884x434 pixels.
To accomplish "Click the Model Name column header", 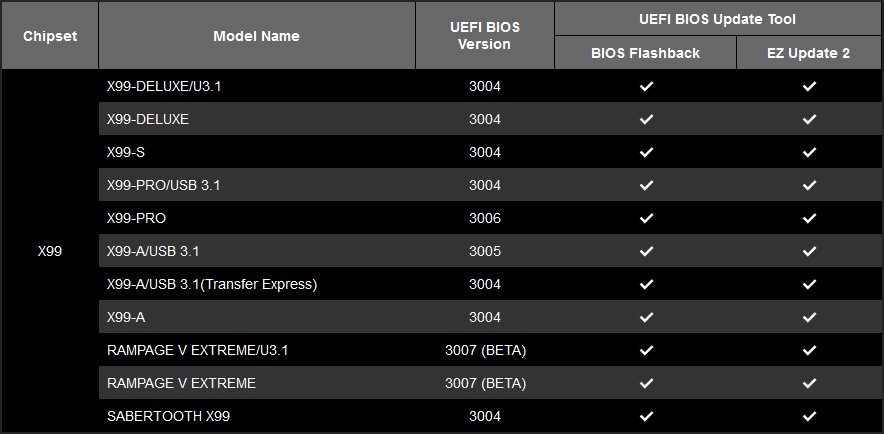I will (x=256, y=36).
